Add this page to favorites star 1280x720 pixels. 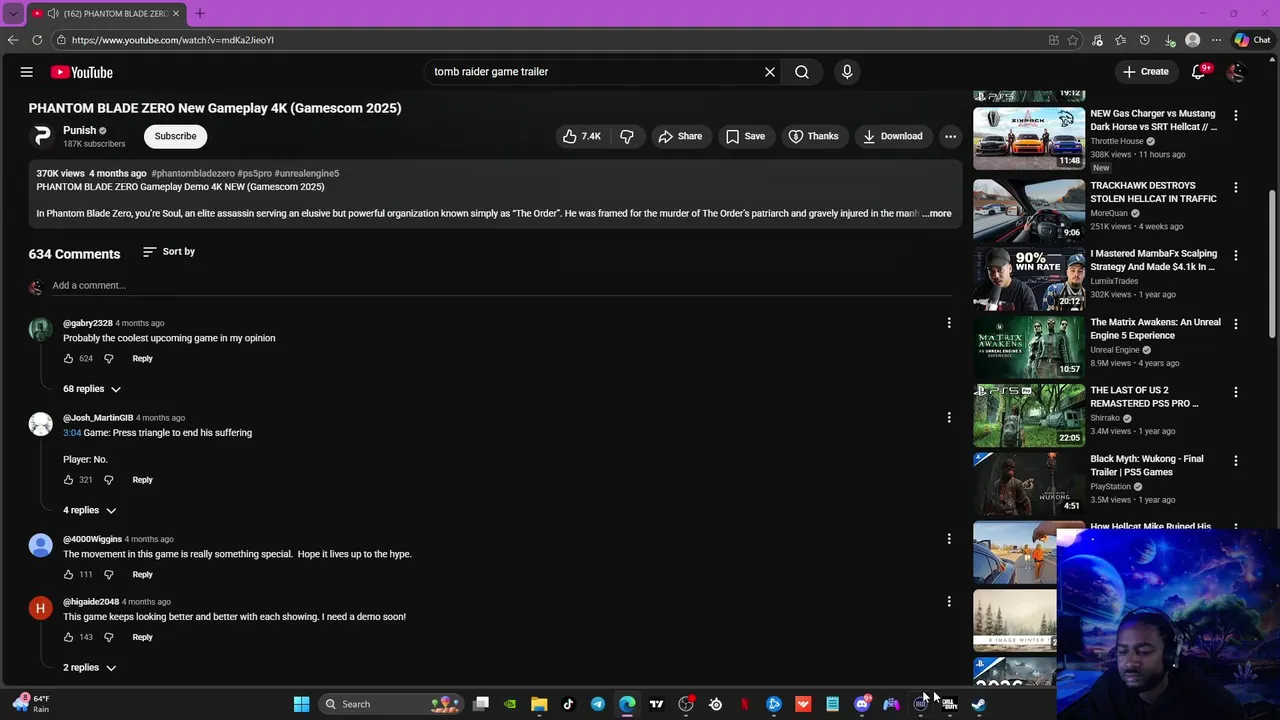pos(1073,40)
